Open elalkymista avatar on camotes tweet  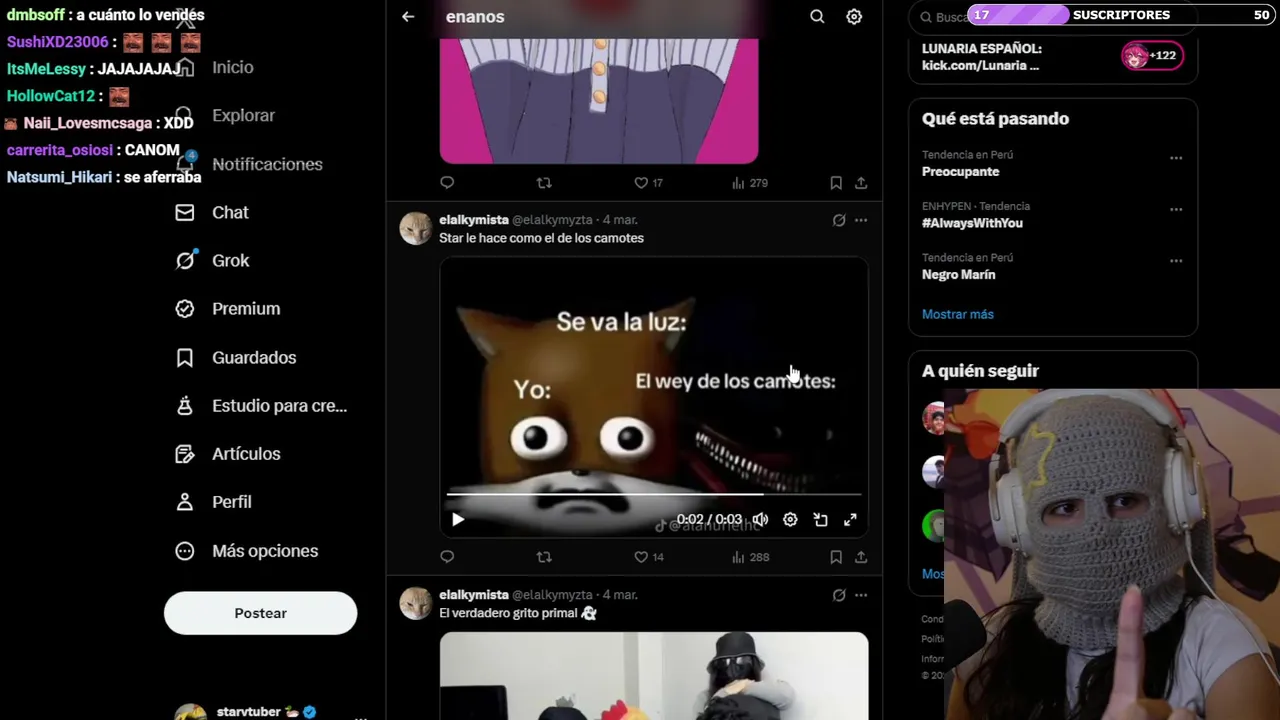point(415,229)
